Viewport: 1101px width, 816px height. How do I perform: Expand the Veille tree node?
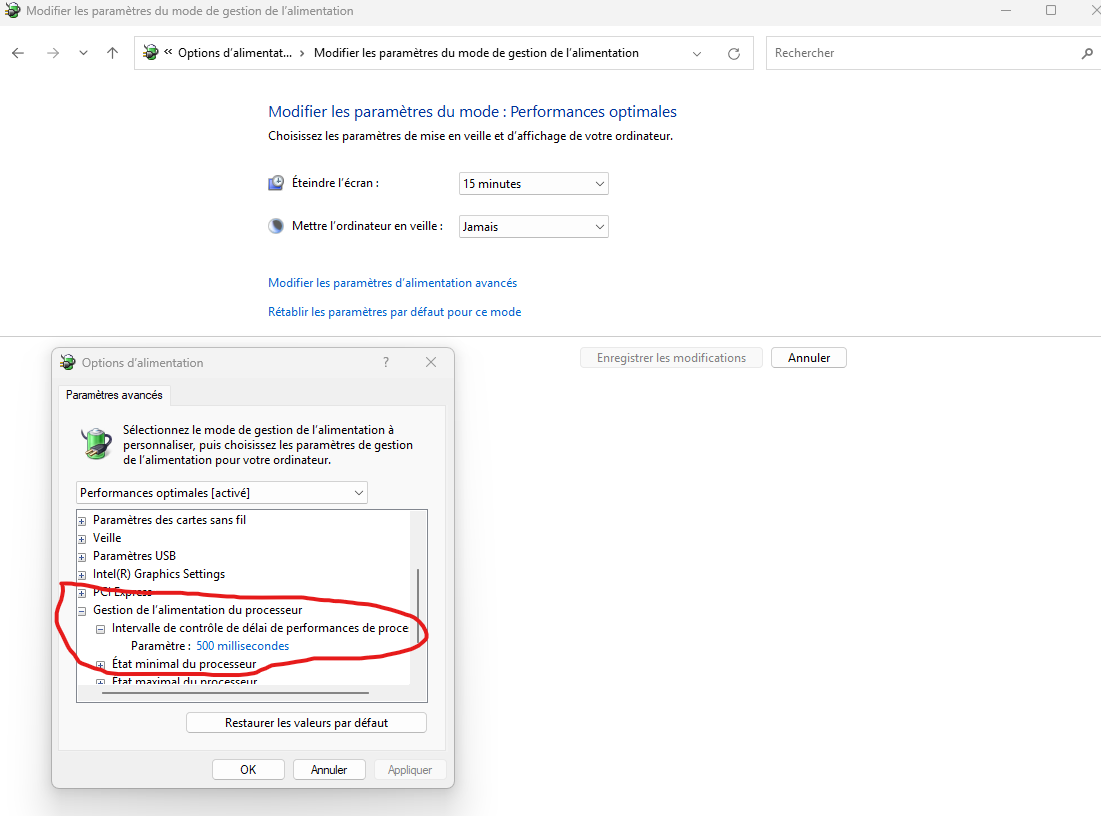[x=82, y=539]
